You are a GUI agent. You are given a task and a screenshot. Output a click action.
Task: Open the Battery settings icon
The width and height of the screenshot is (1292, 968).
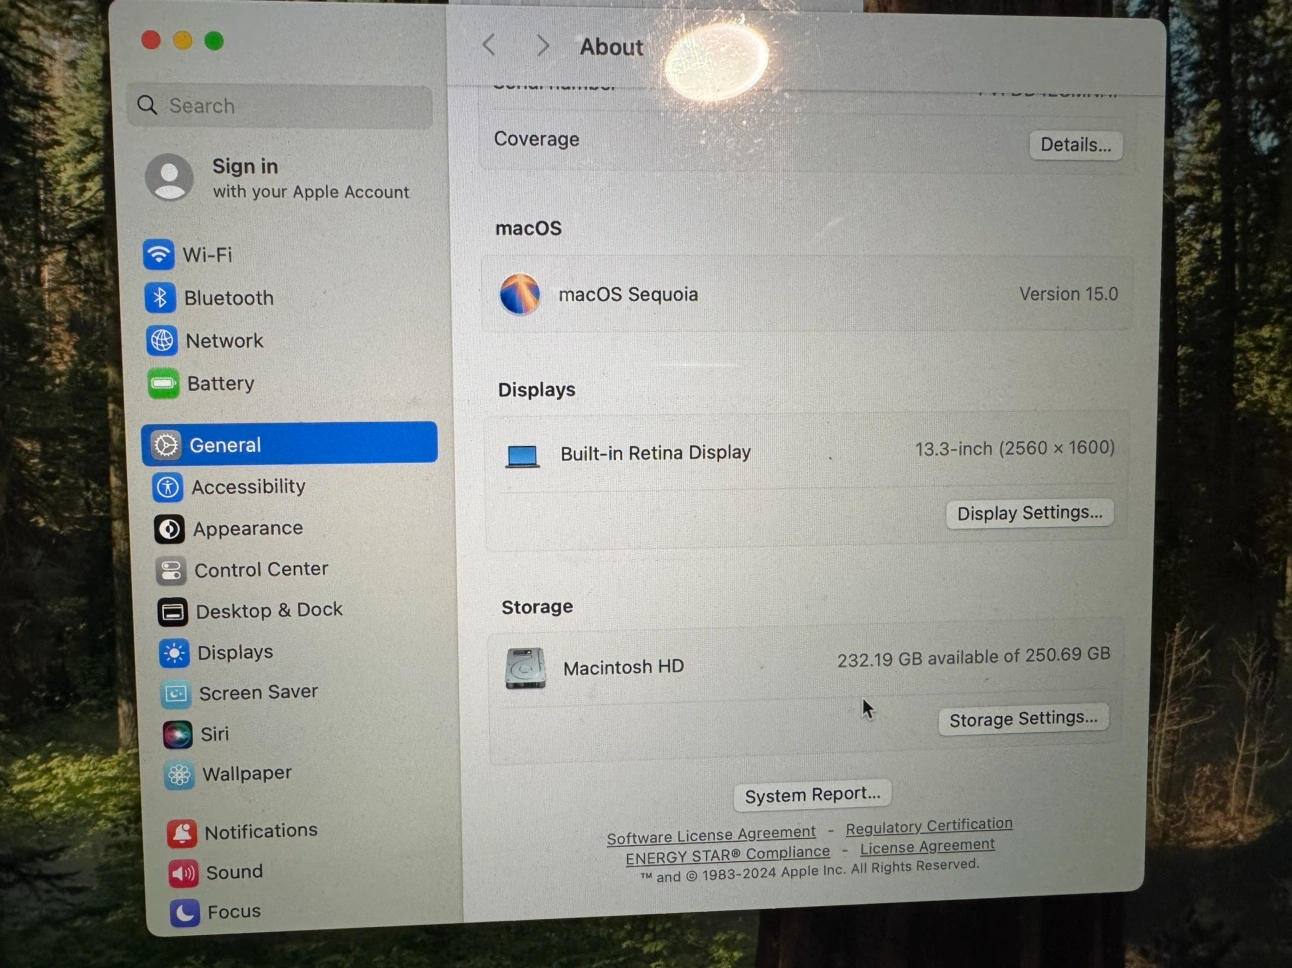tap(163, 384)
